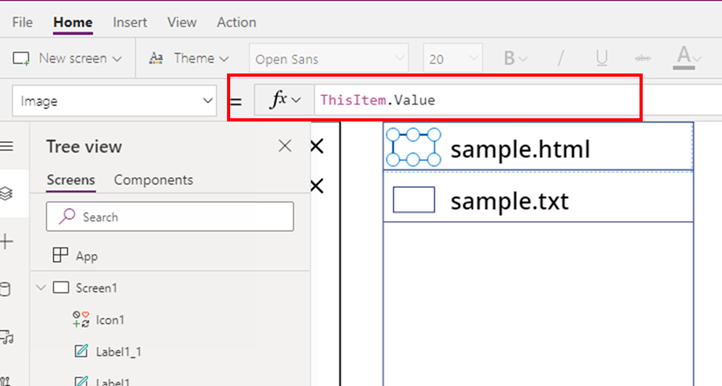Close the Tree view panel

point(285,146)
